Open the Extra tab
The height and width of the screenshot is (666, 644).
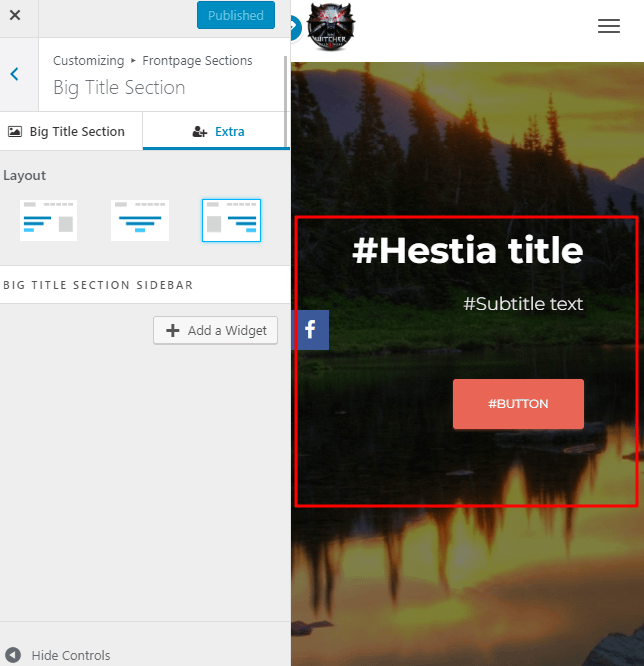[217, 131]
